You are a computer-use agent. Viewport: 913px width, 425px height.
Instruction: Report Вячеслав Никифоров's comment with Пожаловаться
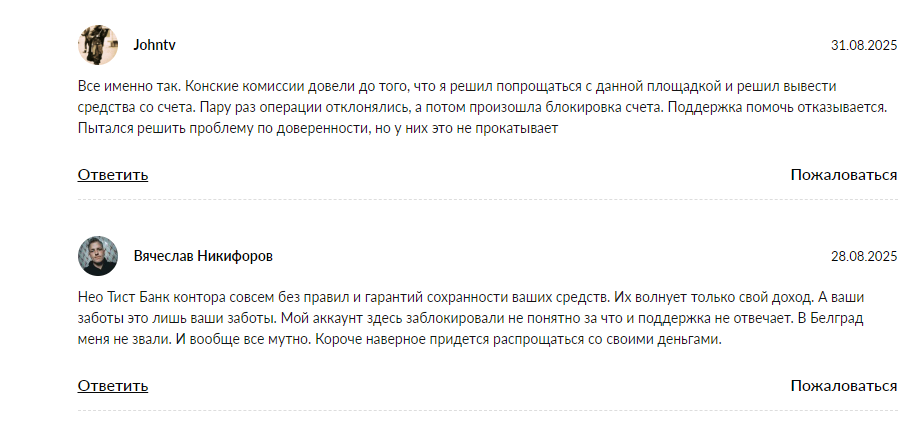pos(843,385)
